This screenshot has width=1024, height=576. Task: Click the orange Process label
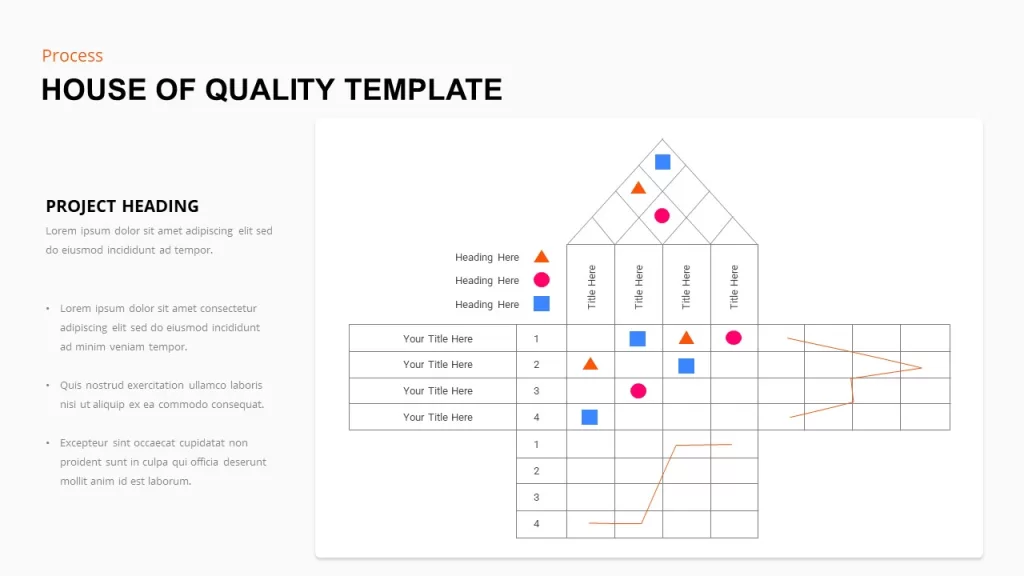click(72, 56)
